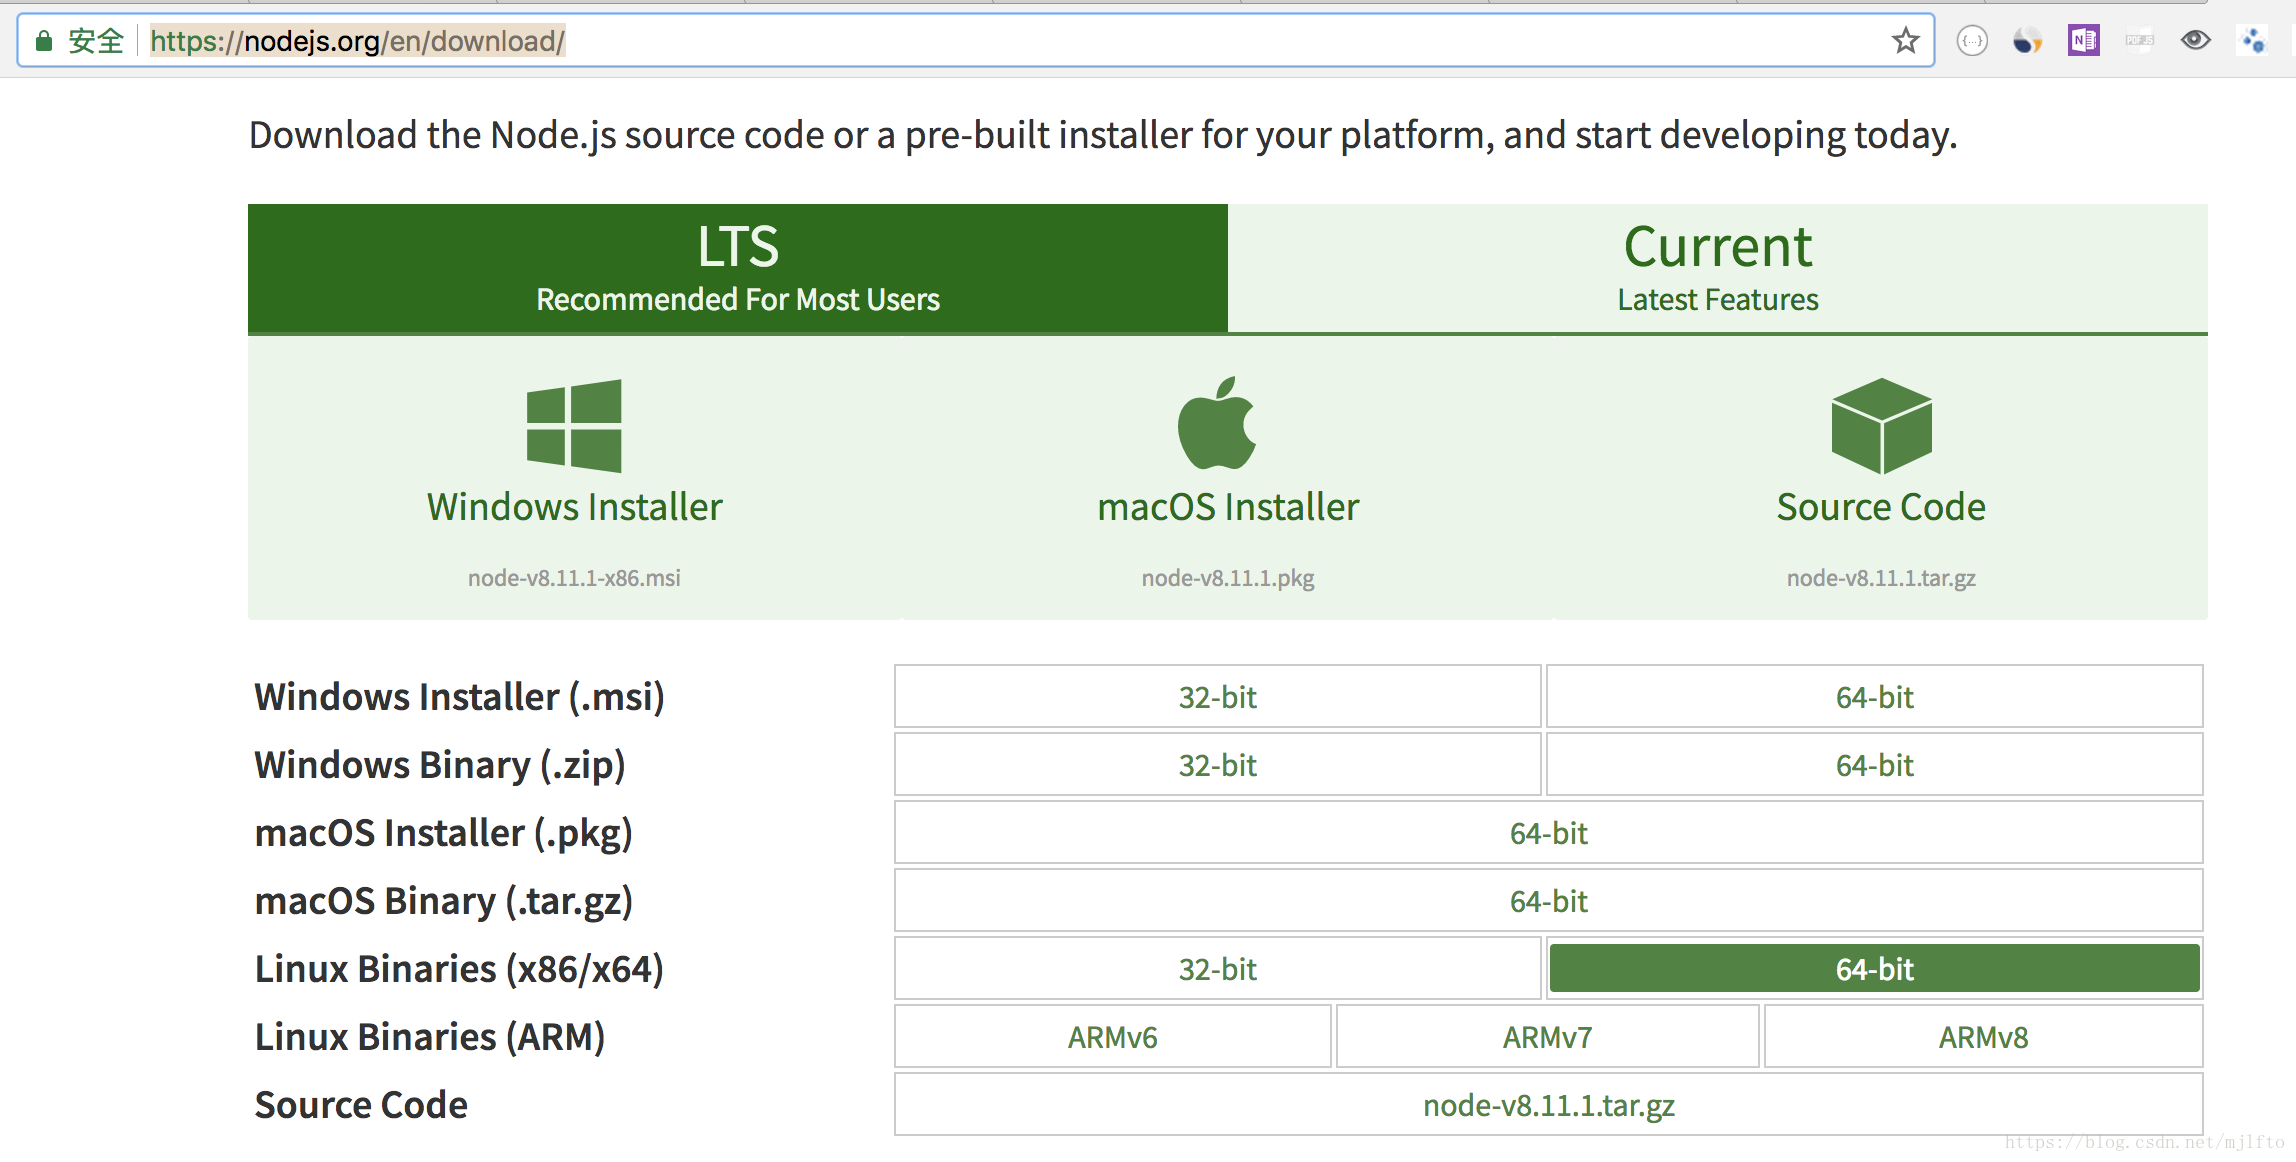Download Linux Binaries (x86/x64) 32-bit
The height and width of the screenshot is (1162, 2296).
(1217, 969)
